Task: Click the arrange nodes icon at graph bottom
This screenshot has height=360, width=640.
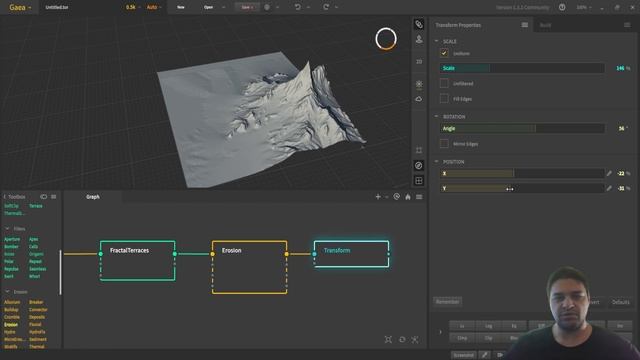Action: [415, 339]
